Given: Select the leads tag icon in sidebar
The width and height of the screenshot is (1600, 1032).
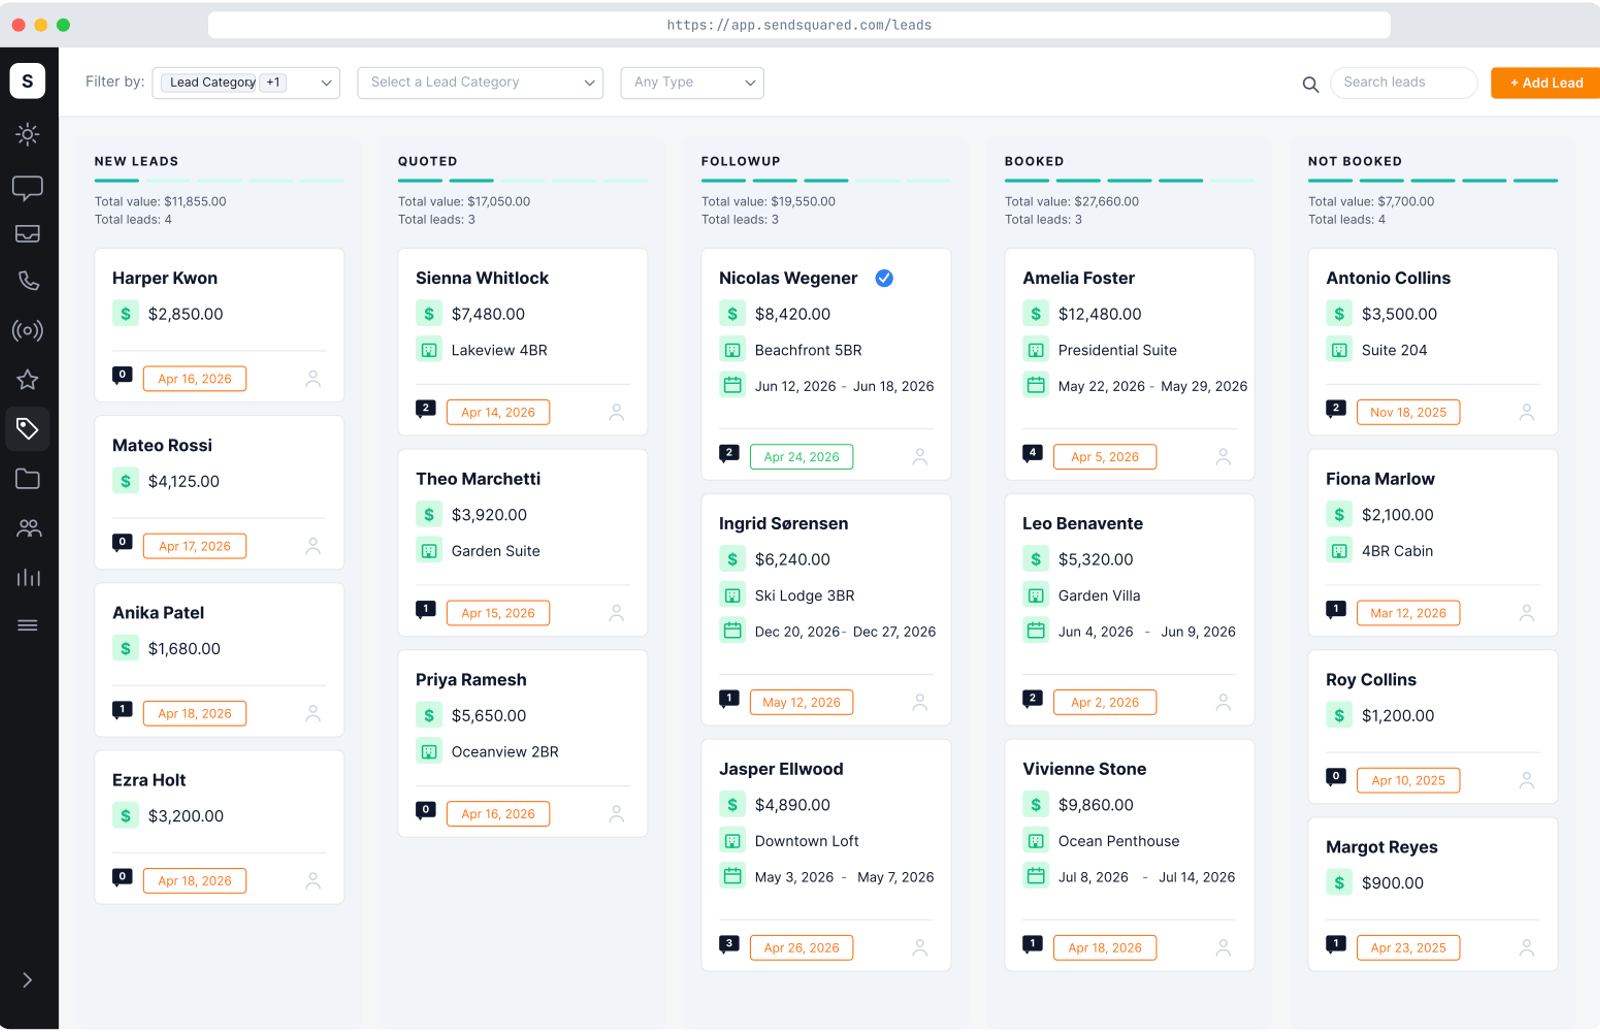Looking at the screenshot, I should (x=28, y=429).
